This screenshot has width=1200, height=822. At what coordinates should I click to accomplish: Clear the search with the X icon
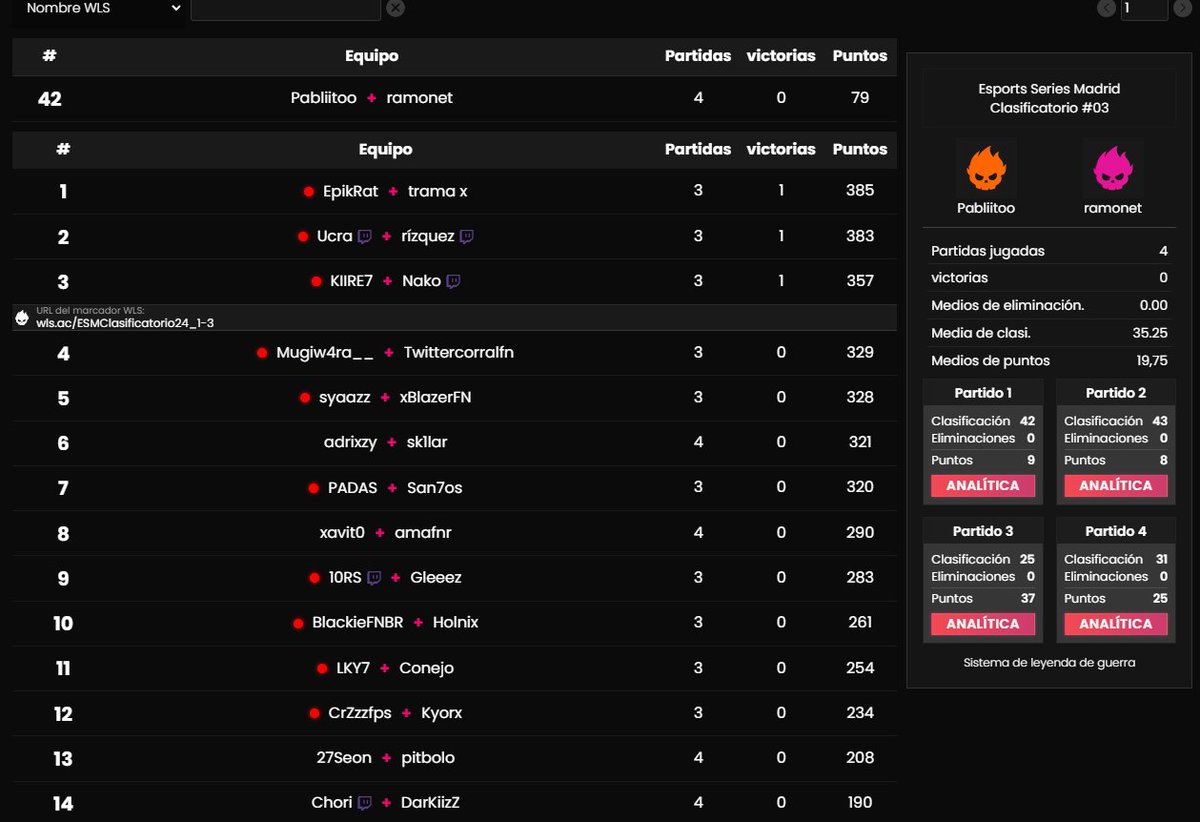[x=395, y=9]
